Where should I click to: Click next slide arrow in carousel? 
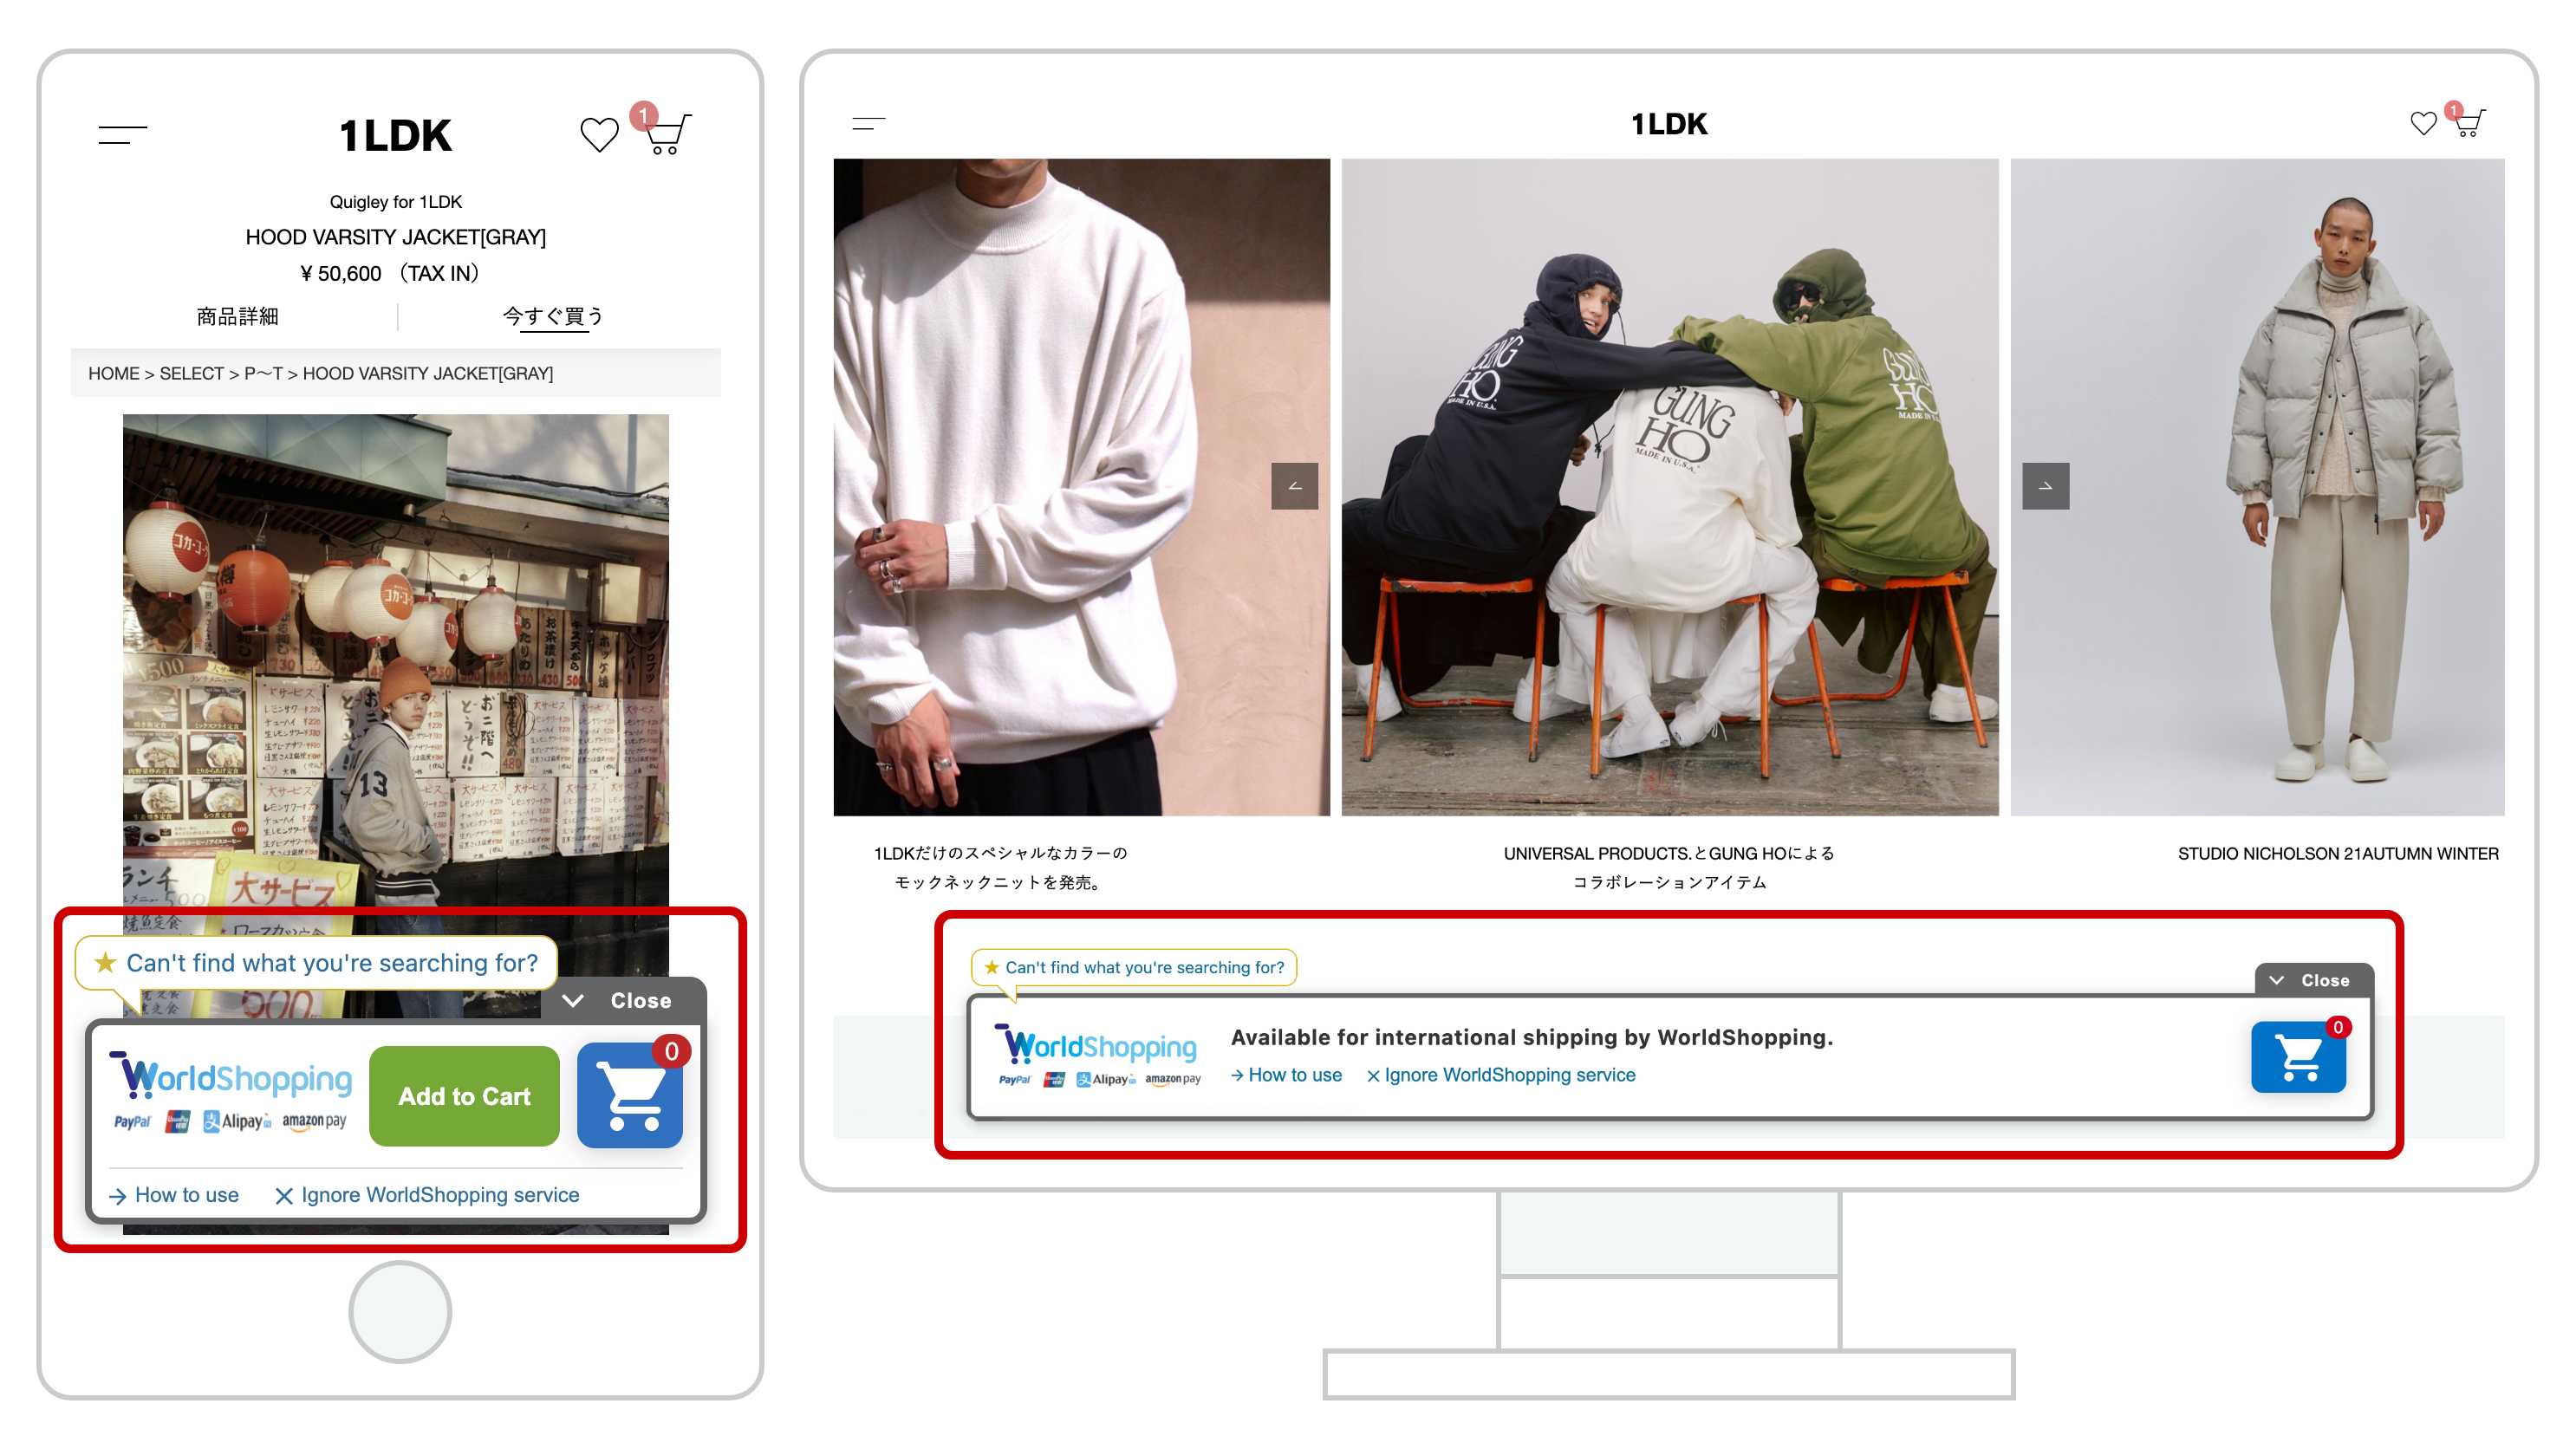click(2045, 486)
